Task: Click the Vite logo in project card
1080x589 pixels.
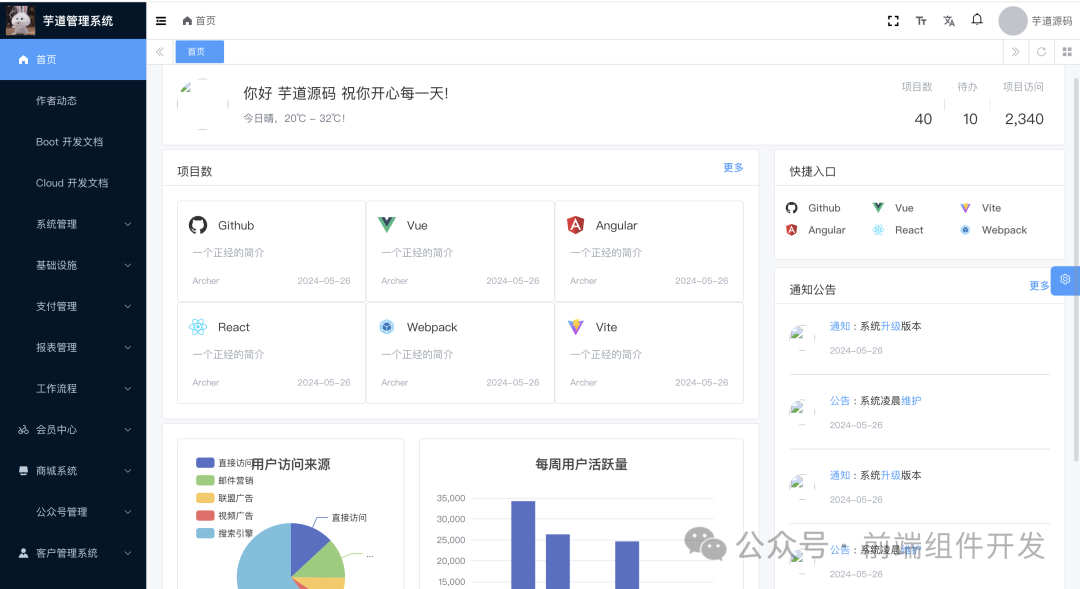Action: coord(576,327)
